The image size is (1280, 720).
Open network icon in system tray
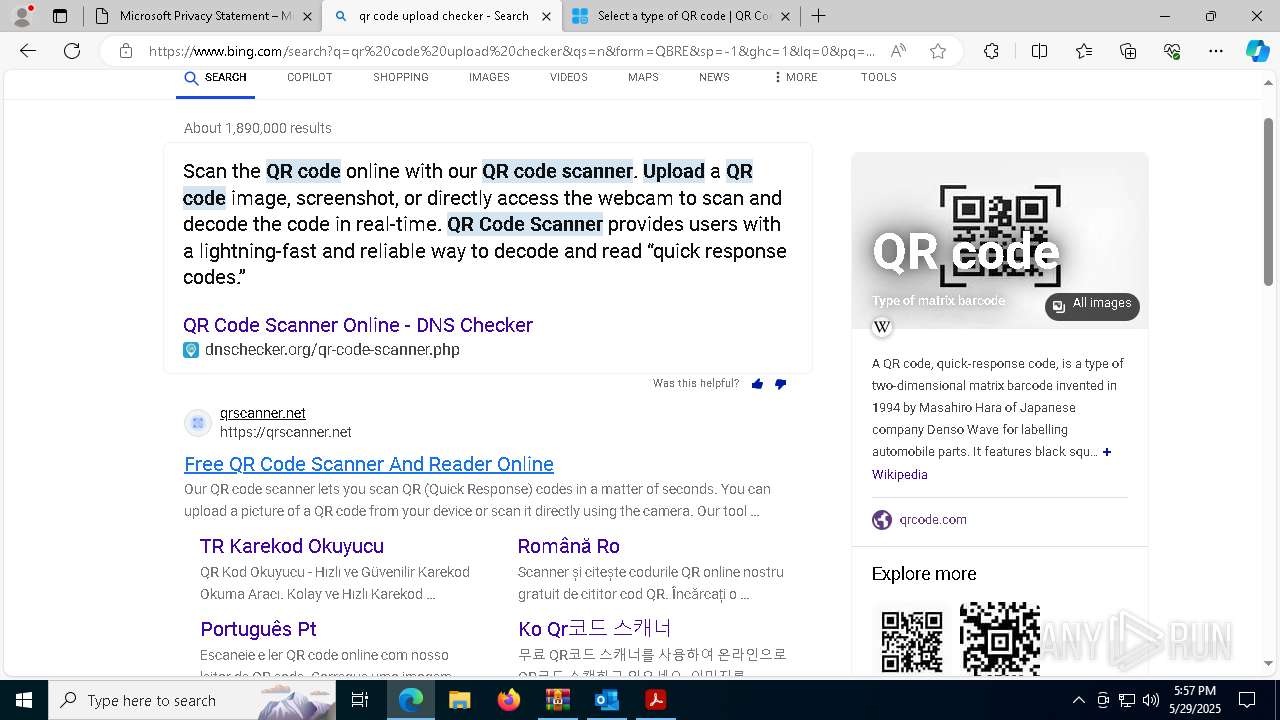coord(1127,700)
